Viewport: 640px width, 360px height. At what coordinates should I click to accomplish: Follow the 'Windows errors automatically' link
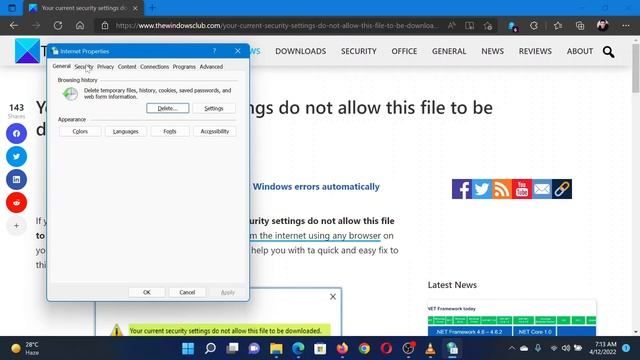pos(316,187)
